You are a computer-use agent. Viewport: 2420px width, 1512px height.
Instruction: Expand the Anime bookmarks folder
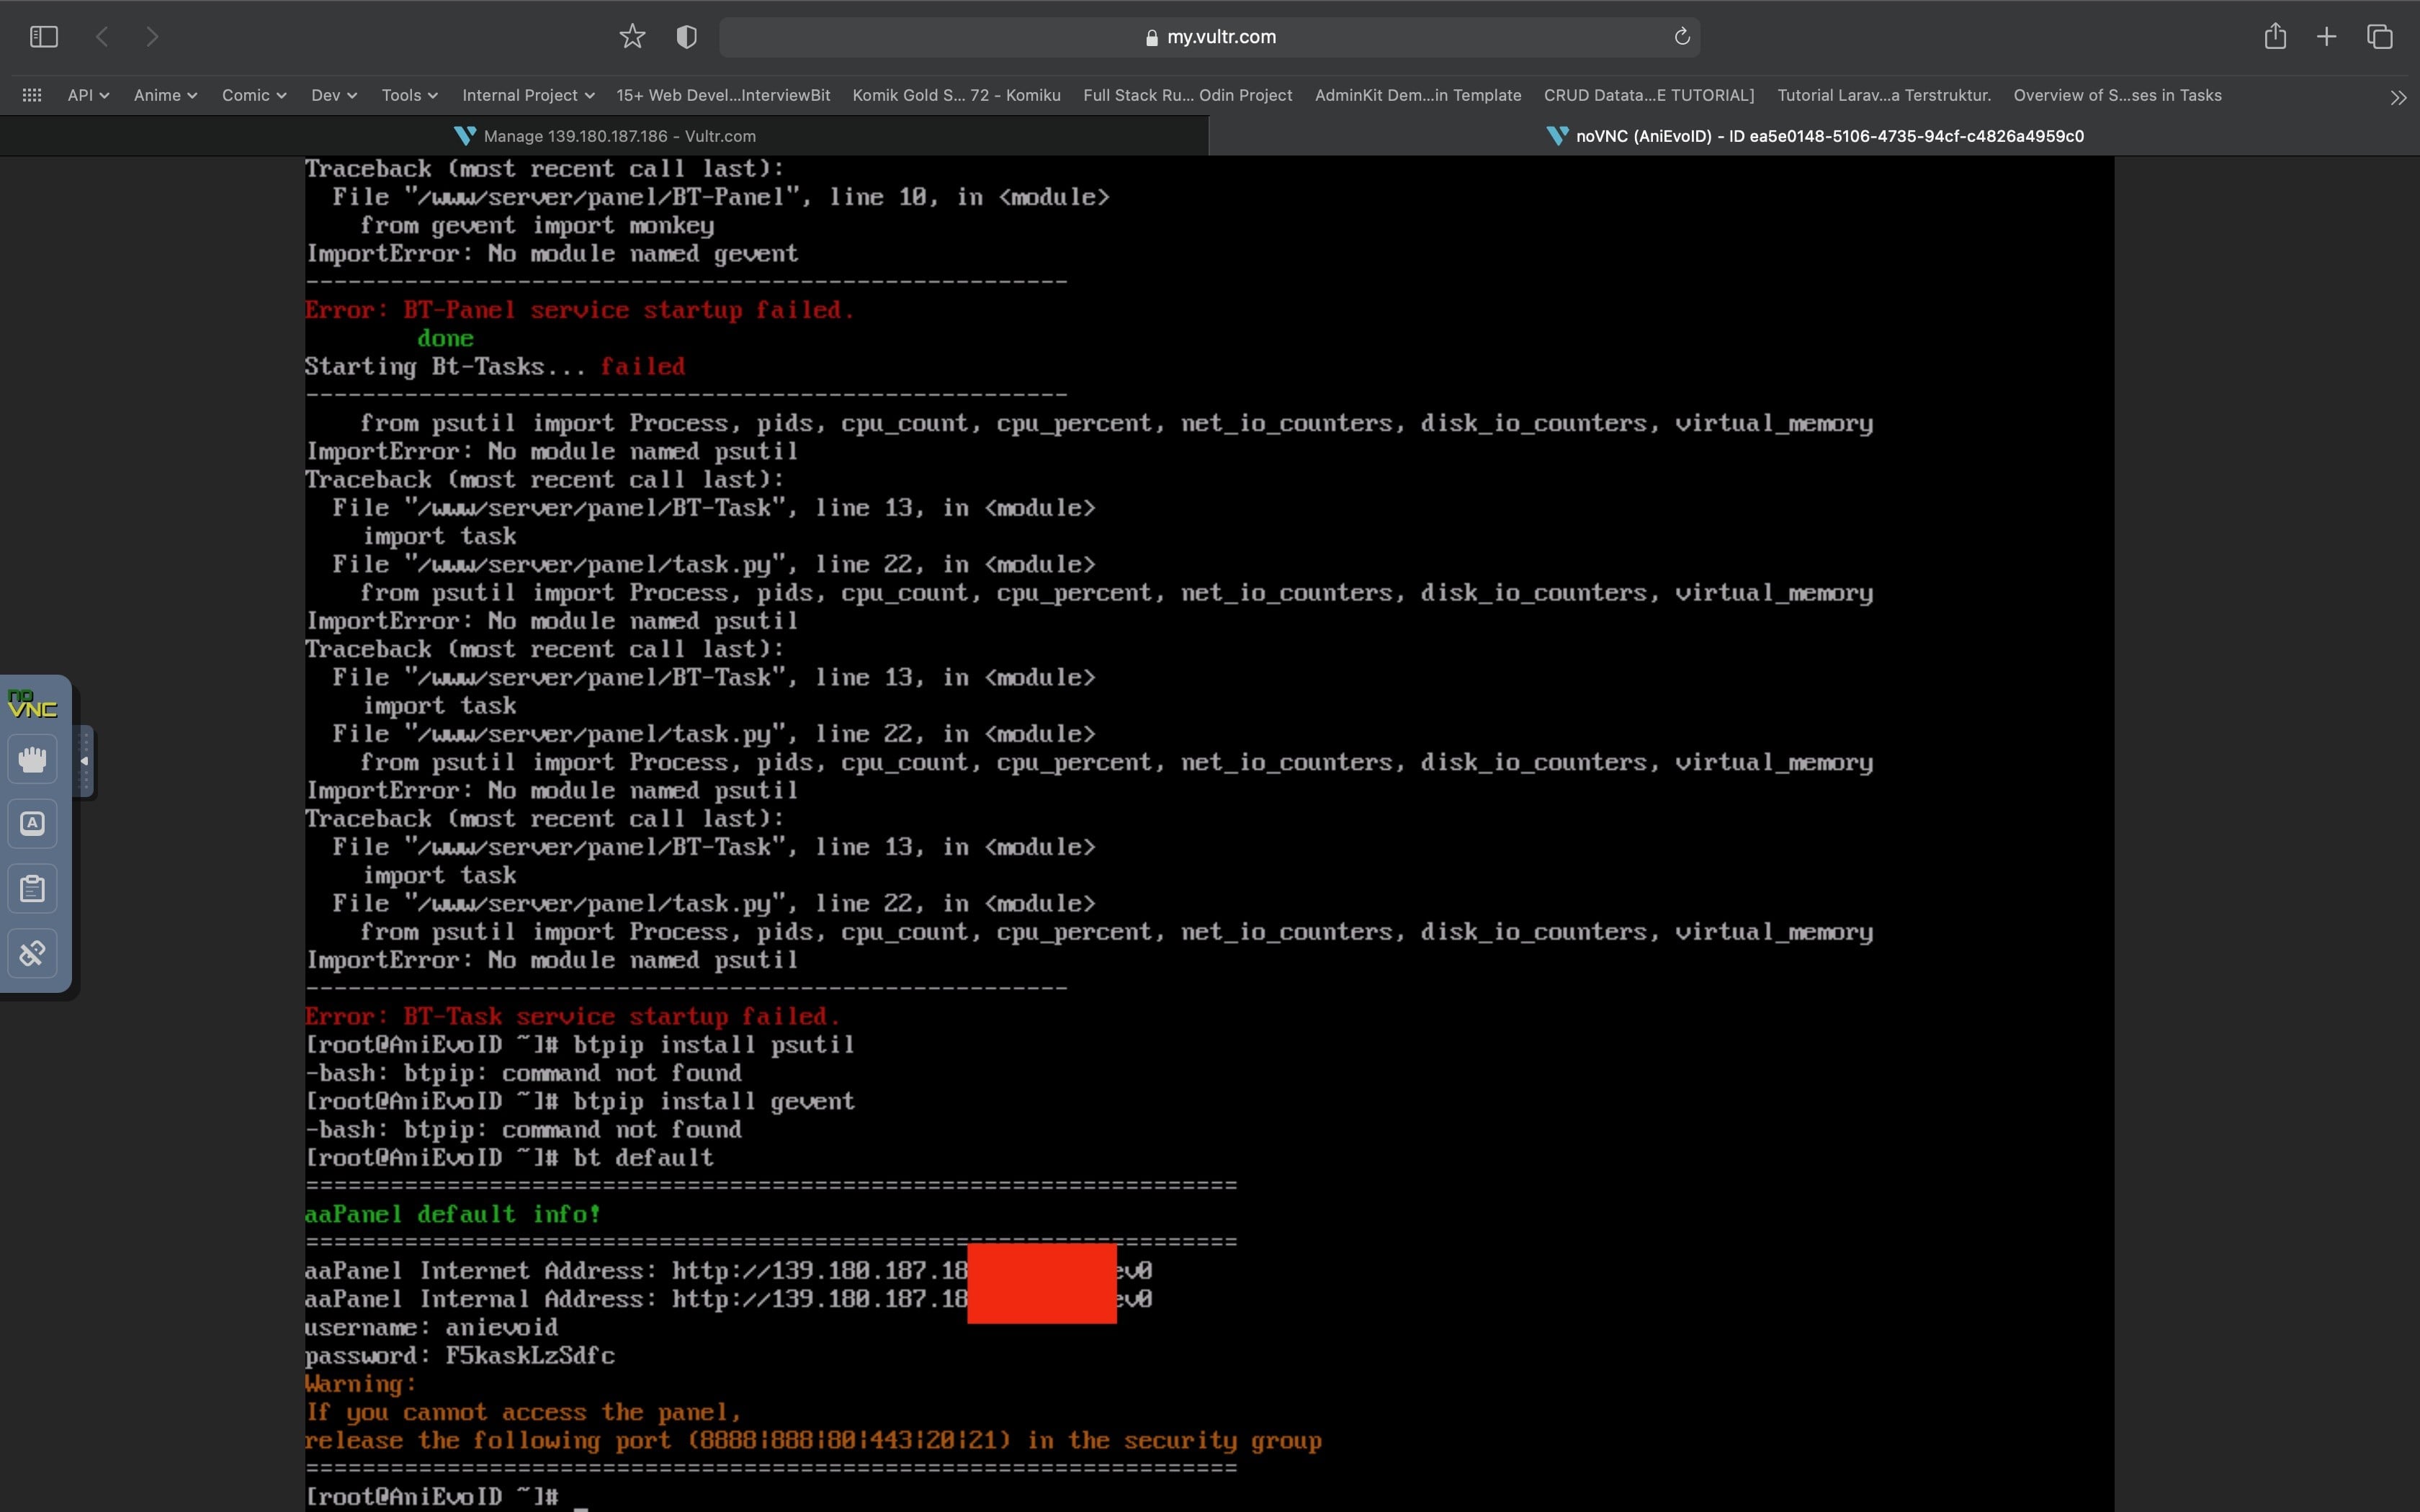point(165,95)
